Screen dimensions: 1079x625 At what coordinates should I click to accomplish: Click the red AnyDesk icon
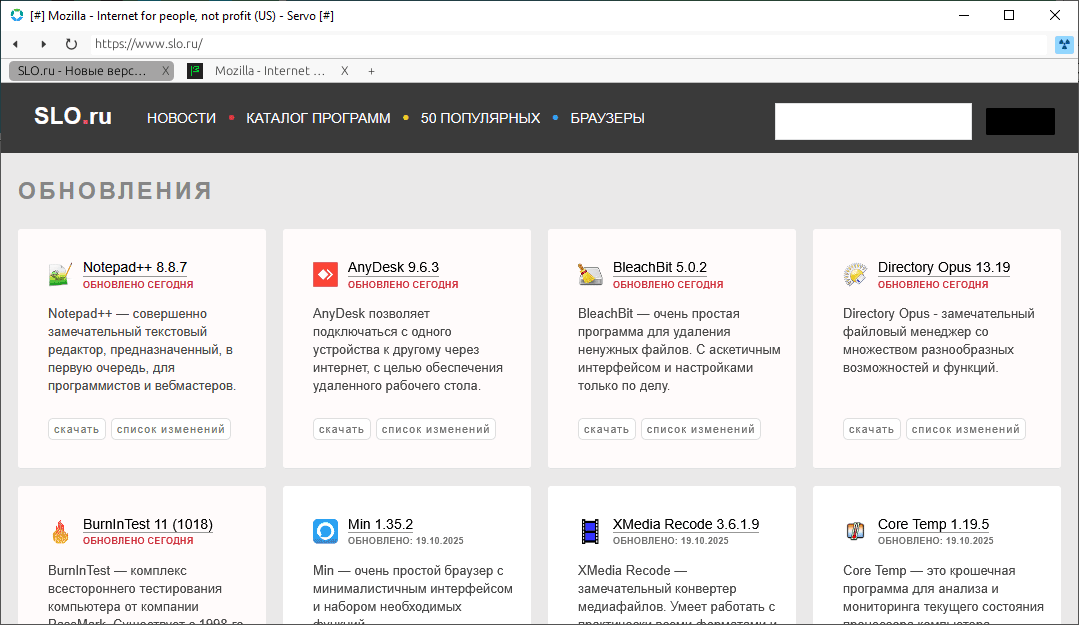point(325,275)
